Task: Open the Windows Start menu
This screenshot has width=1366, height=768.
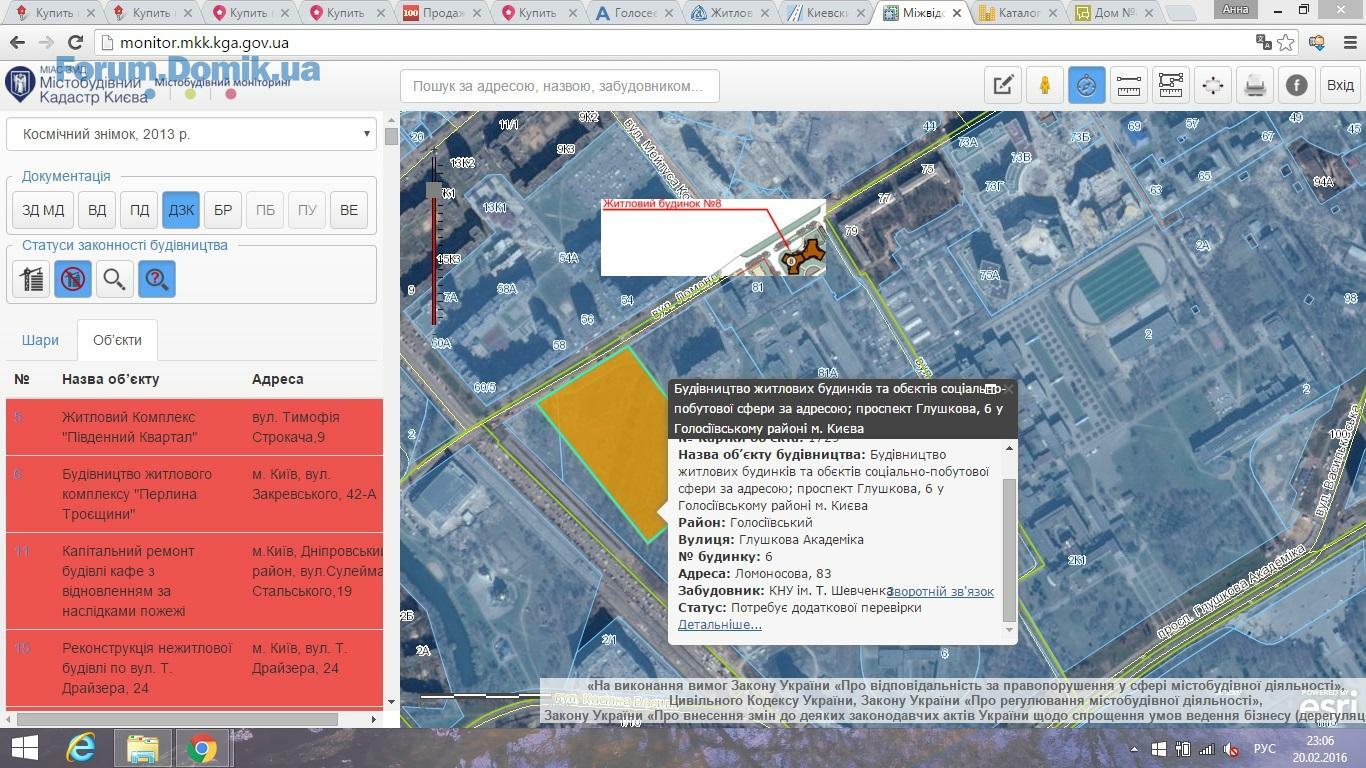Action: pos(24,748)
